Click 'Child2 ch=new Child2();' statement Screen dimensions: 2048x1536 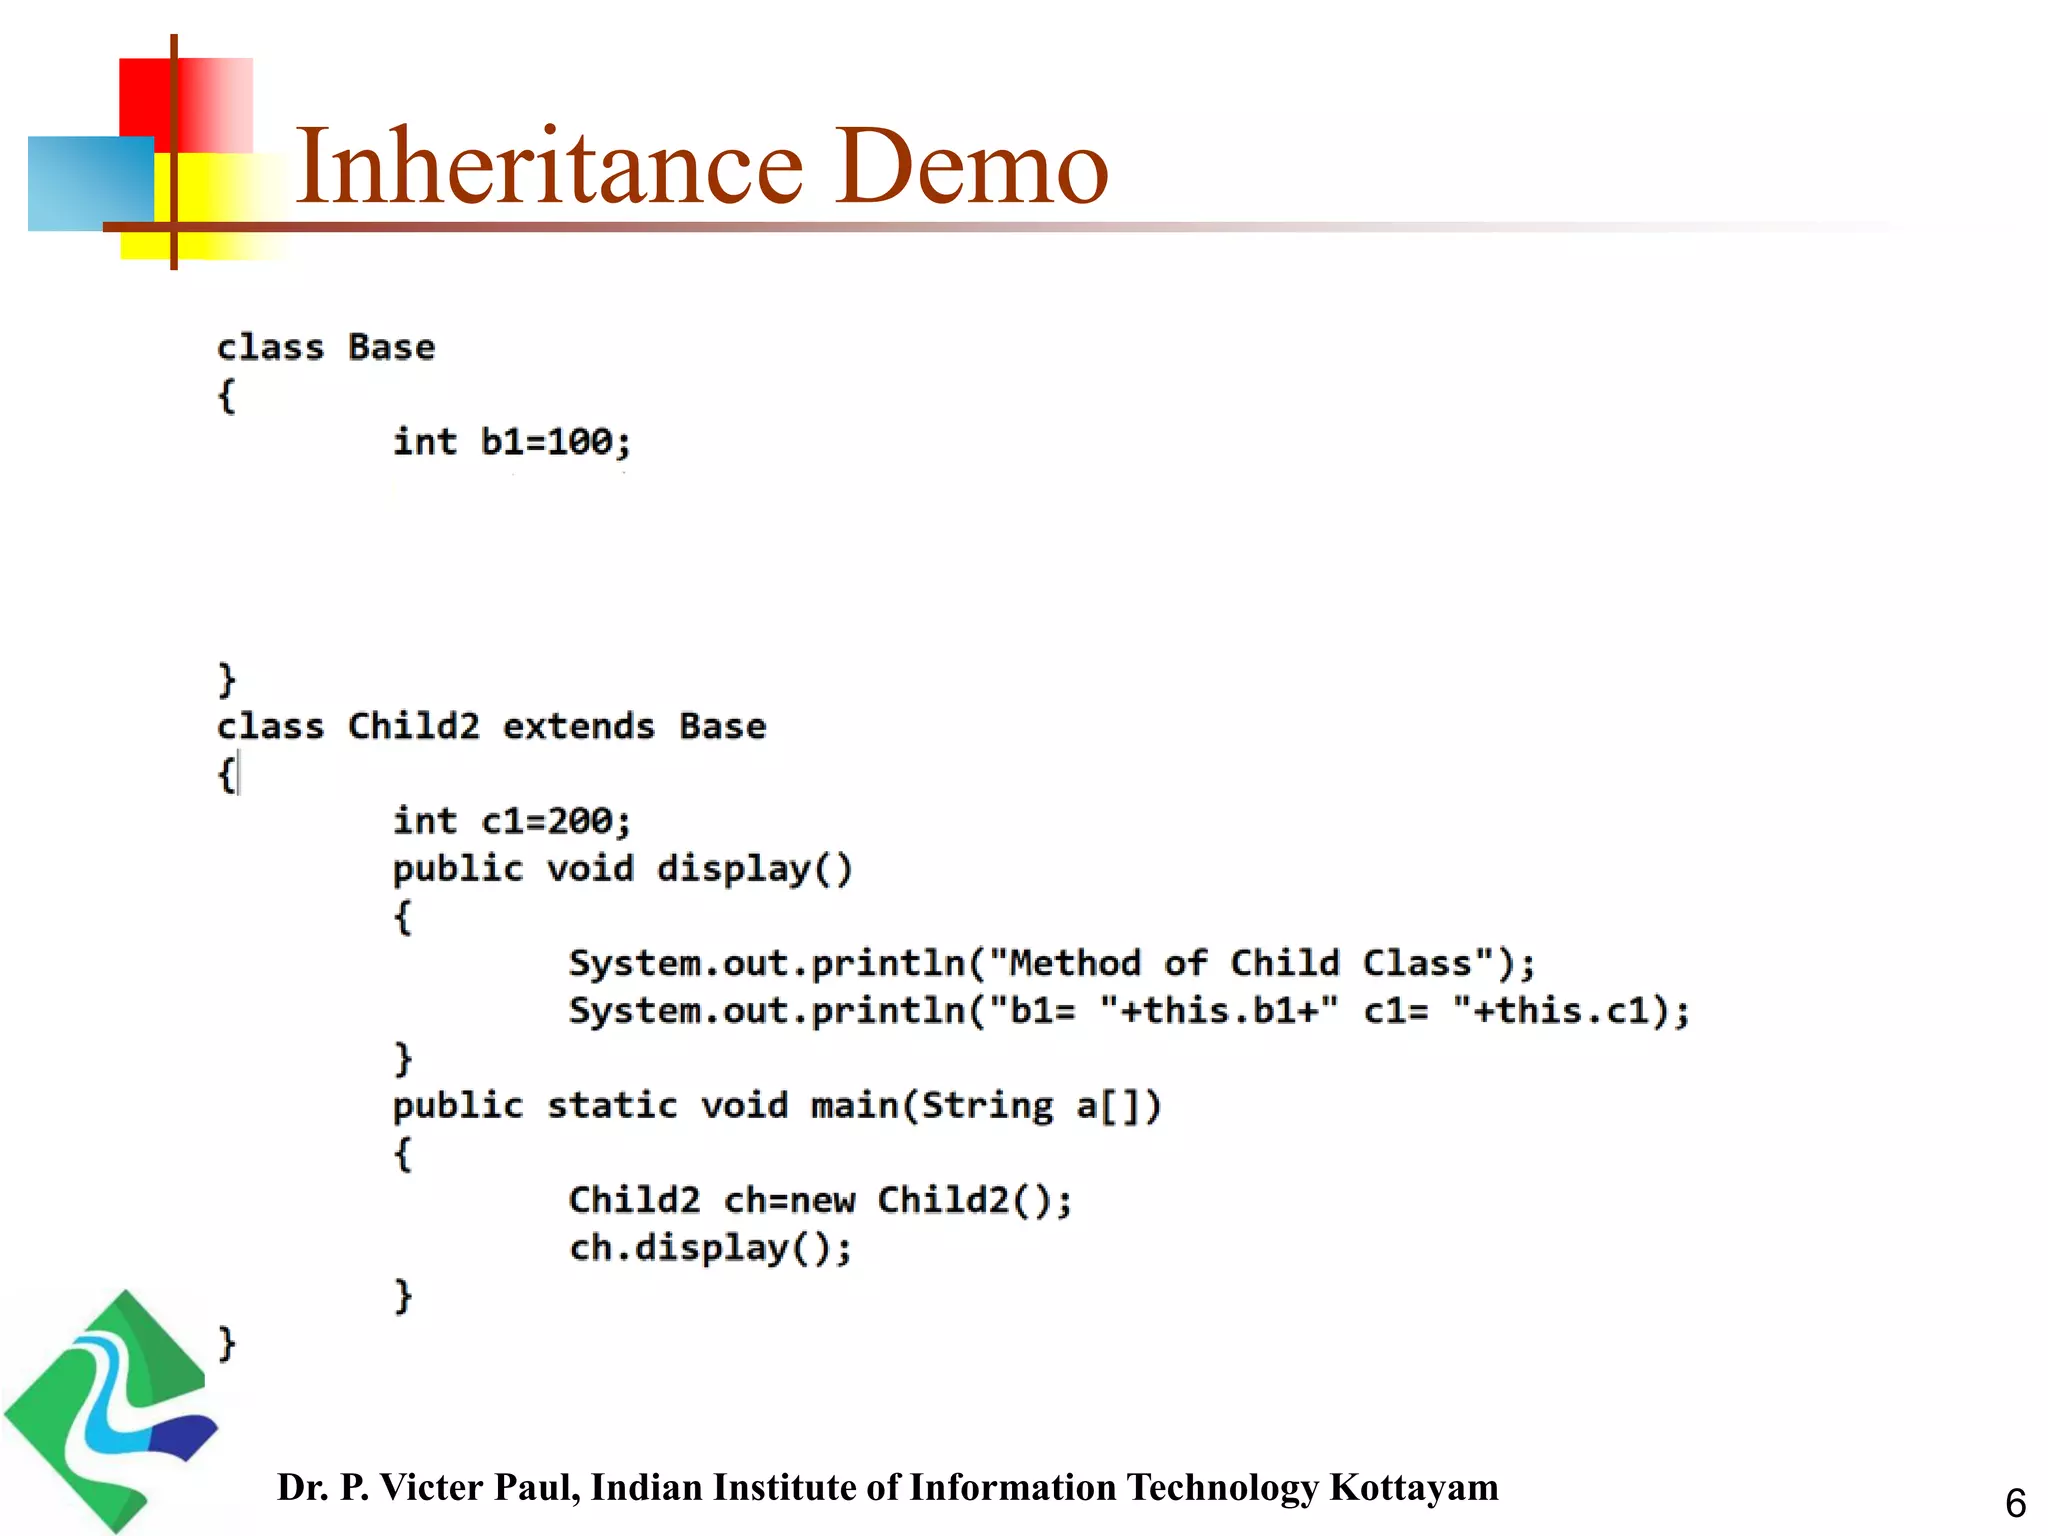point(820,1200)
